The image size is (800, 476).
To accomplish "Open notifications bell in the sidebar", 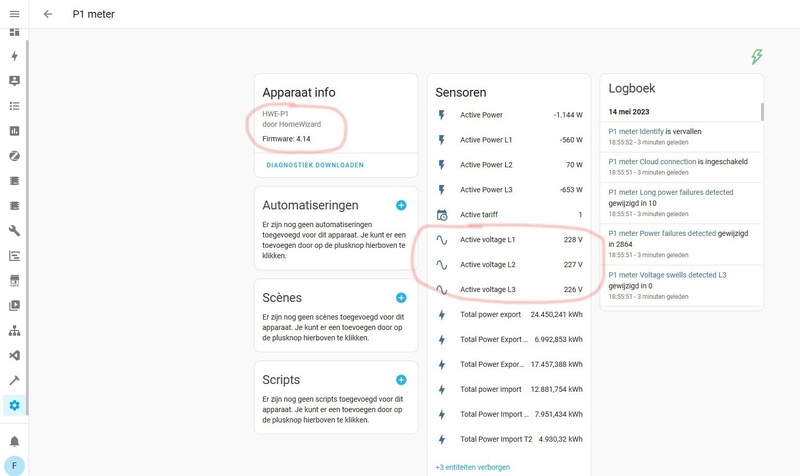I will coord(15,441).
